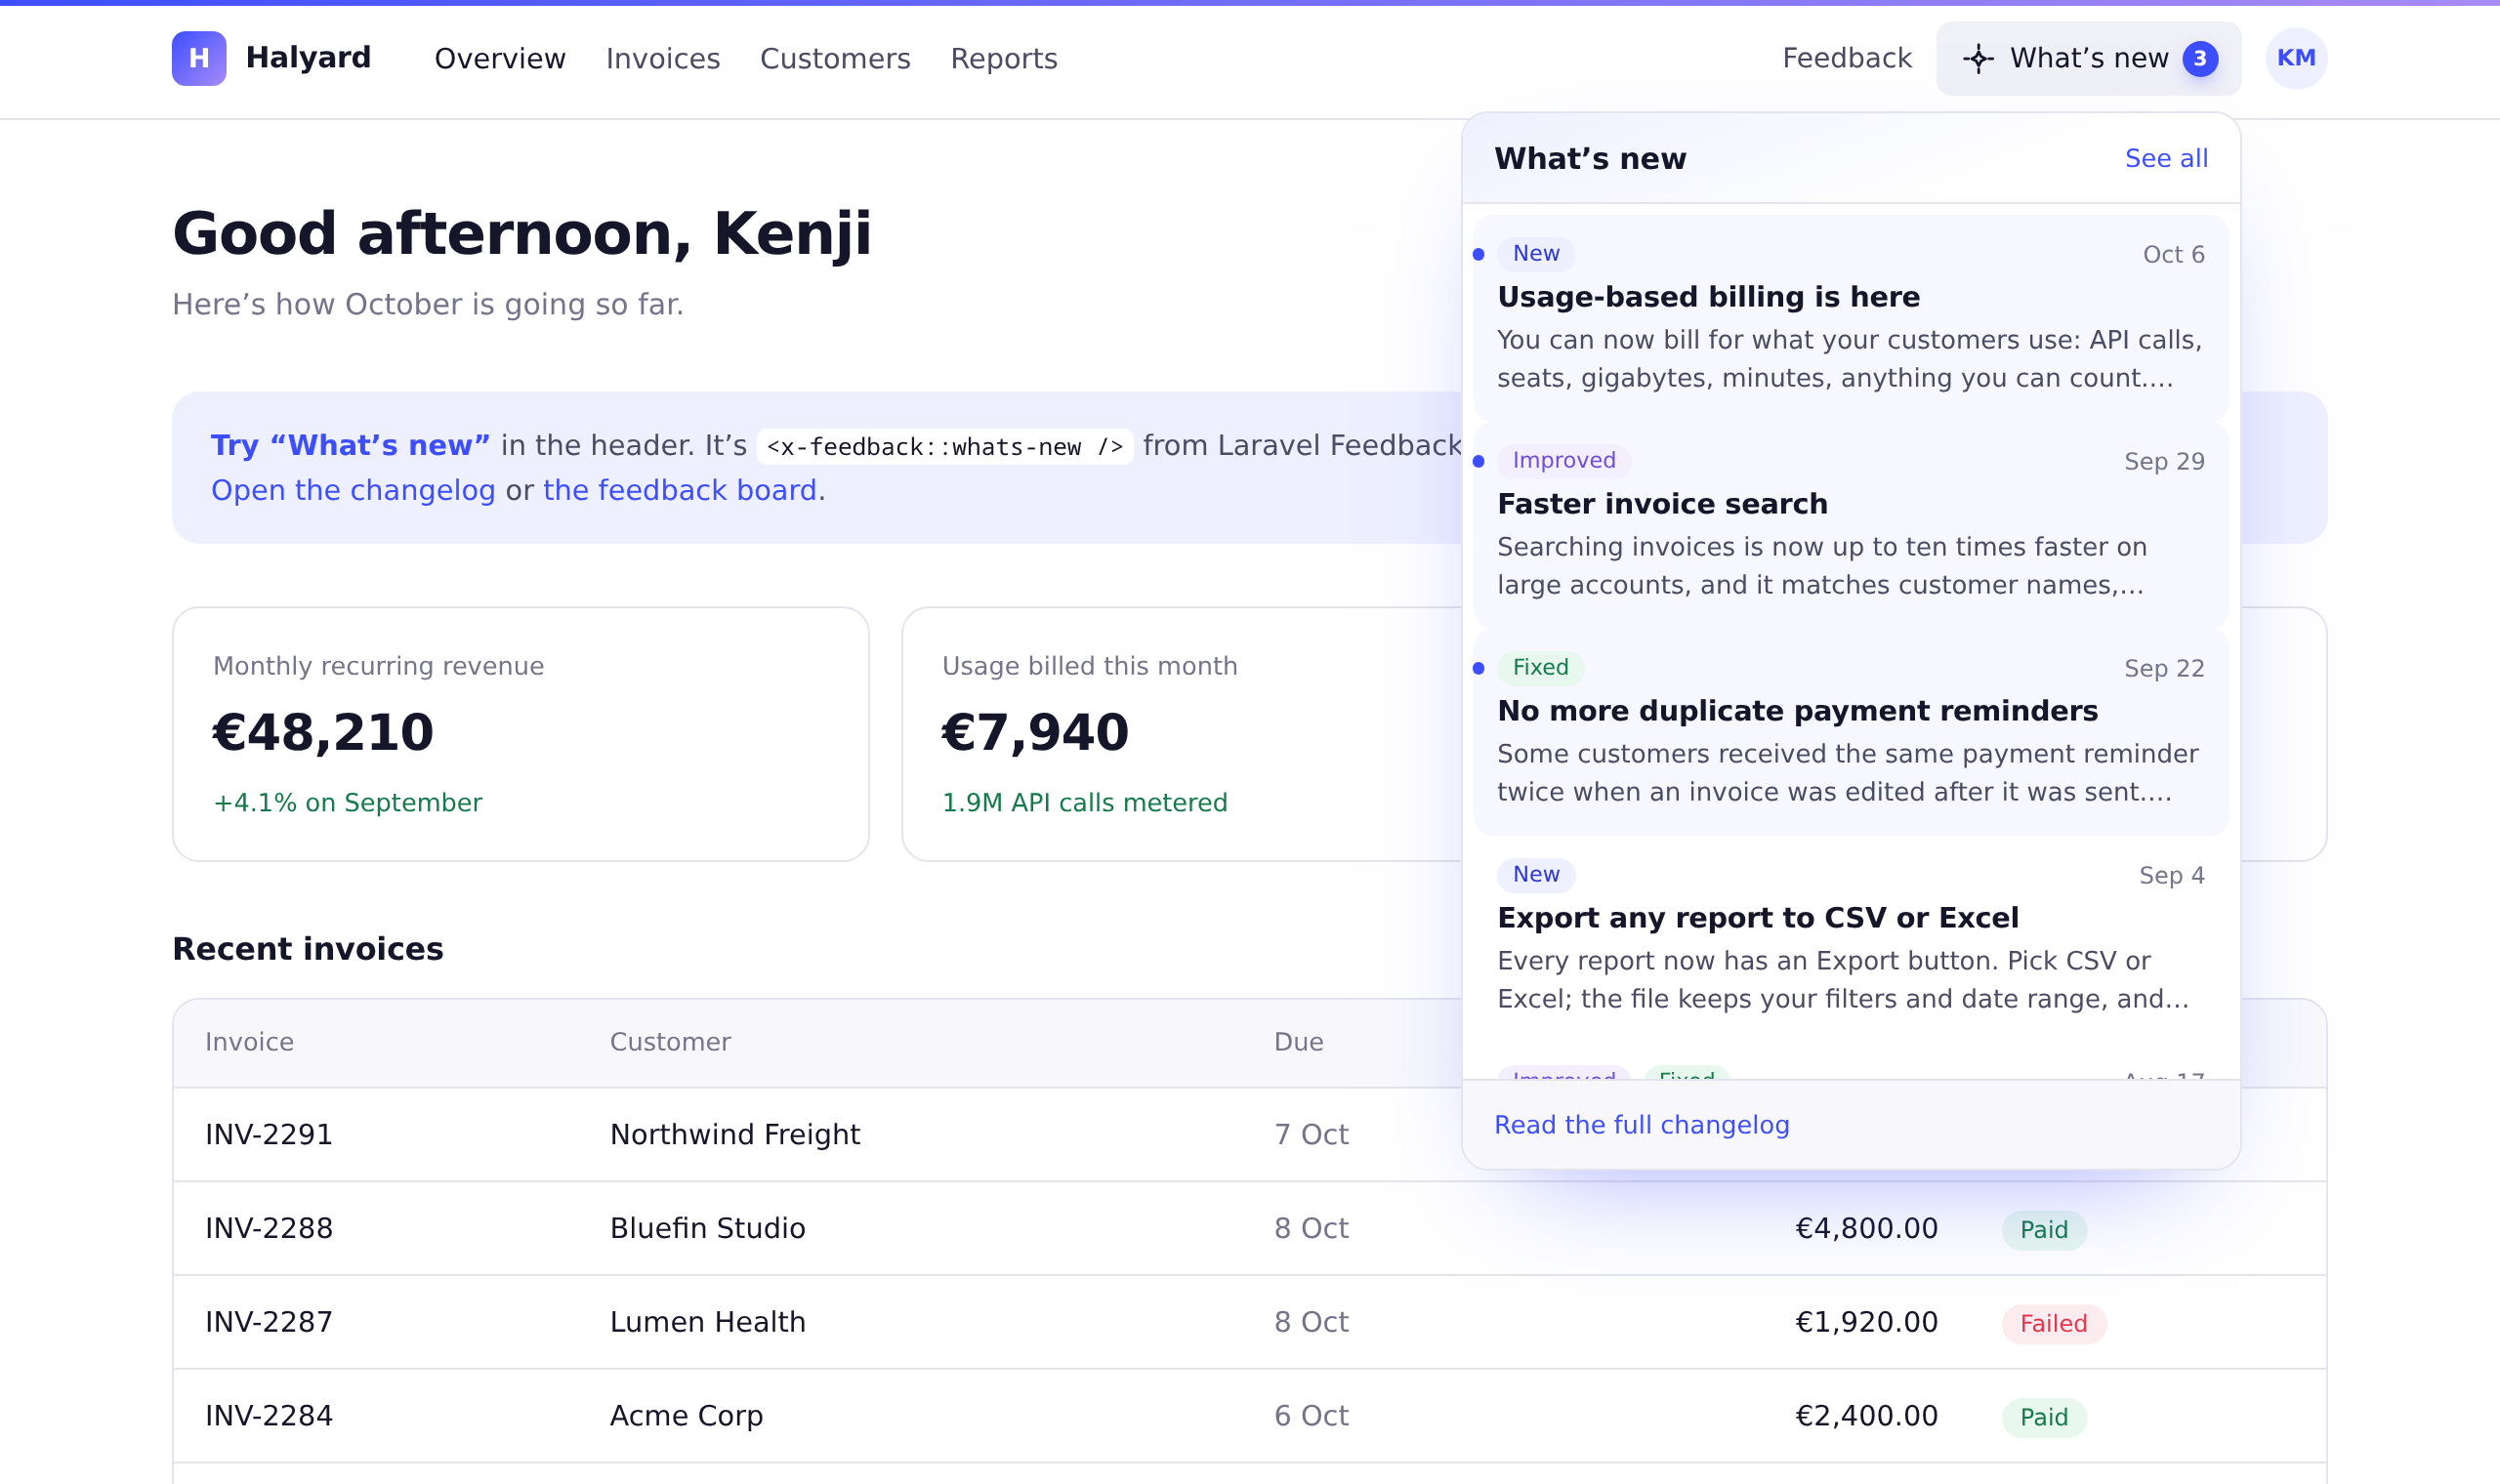
Task: Click the New tag on Sep 4 entry
Action: click(x=1536, y=875)
